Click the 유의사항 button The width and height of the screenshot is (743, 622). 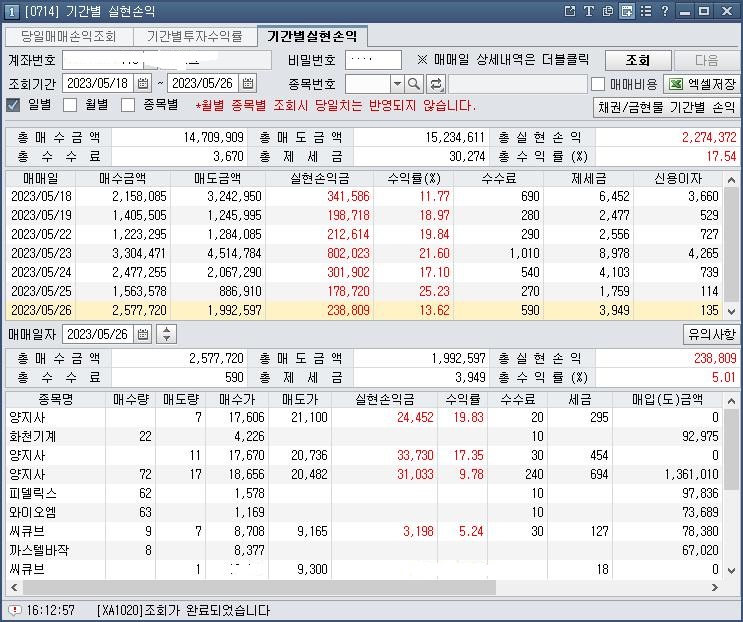pyautogui.click(x=711, y=334)
